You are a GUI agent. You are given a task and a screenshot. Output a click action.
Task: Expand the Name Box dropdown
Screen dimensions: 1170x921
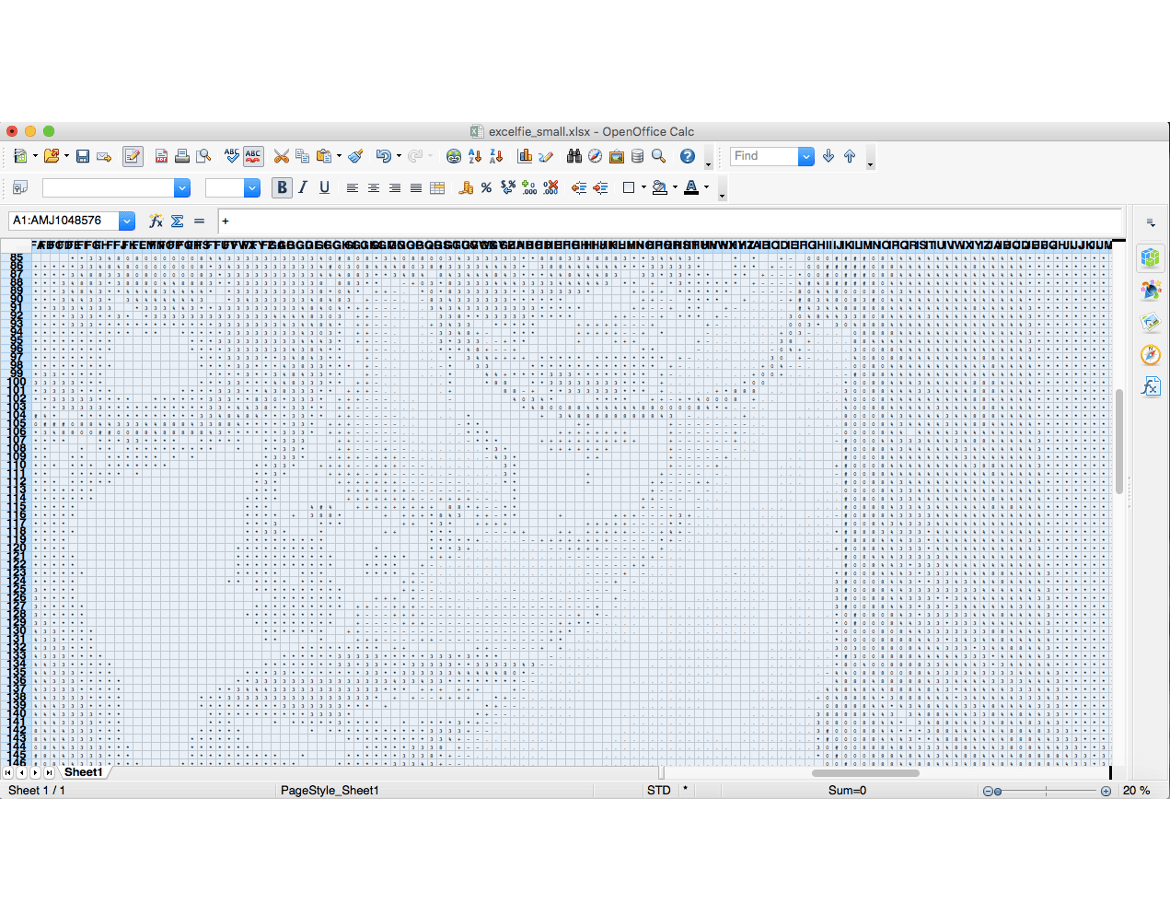127,221
